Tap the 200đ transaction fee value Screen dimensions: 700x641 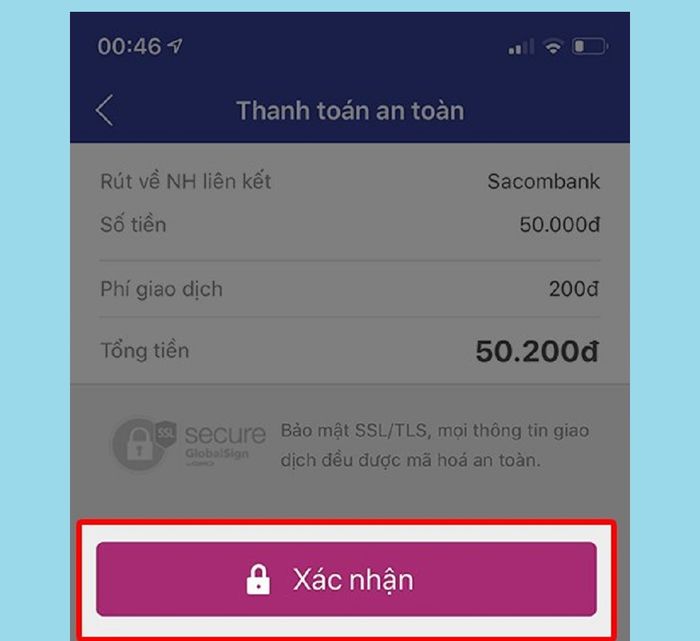[574, 289]
